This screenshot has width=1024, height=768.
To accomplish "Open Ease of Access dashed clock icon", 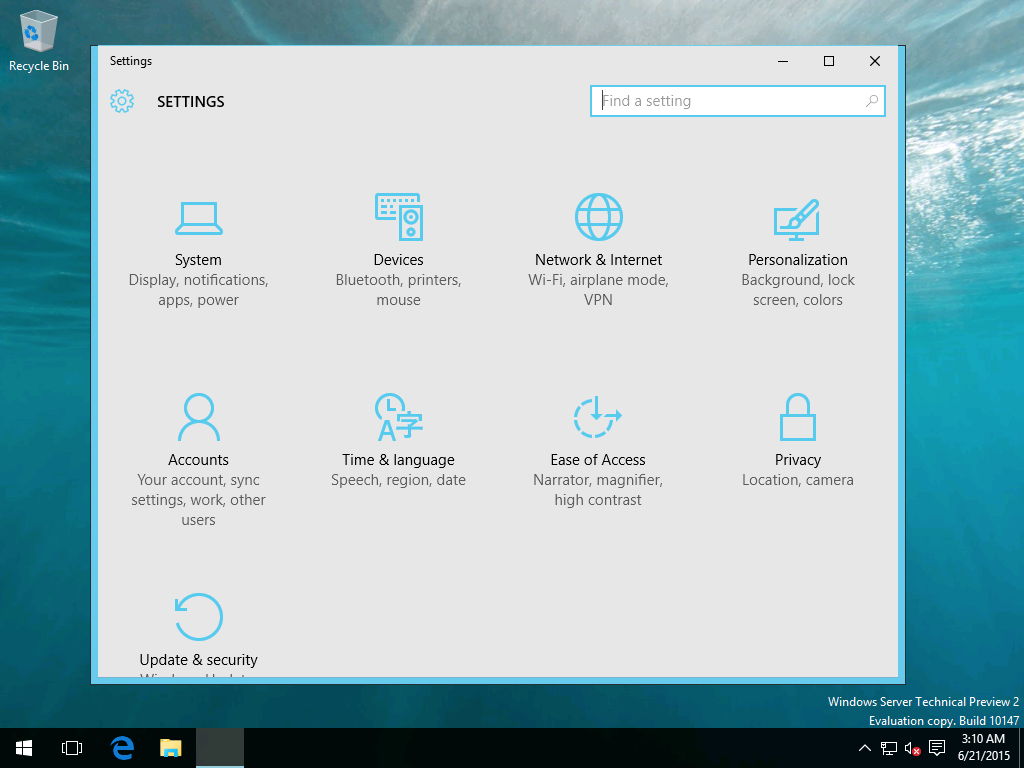I will 597,417.
